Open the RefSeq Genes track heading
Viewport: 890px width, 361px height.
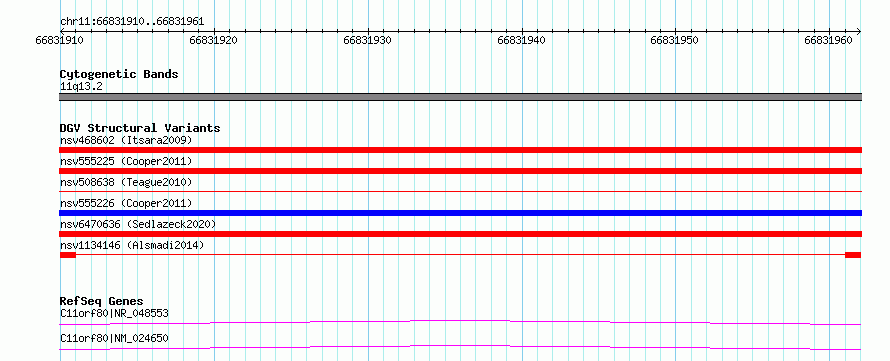coord(102,301)
